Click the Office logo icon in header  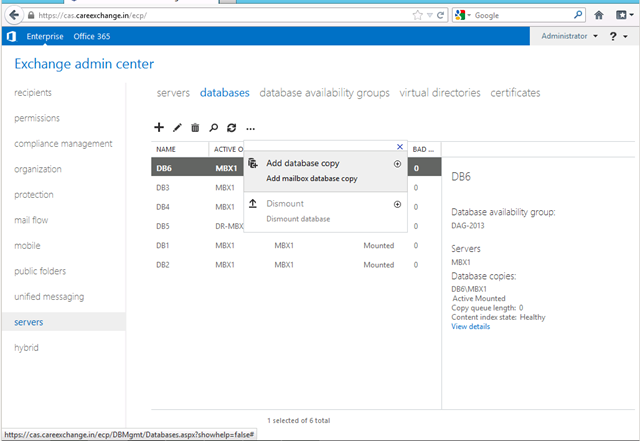tap(11, 36)
